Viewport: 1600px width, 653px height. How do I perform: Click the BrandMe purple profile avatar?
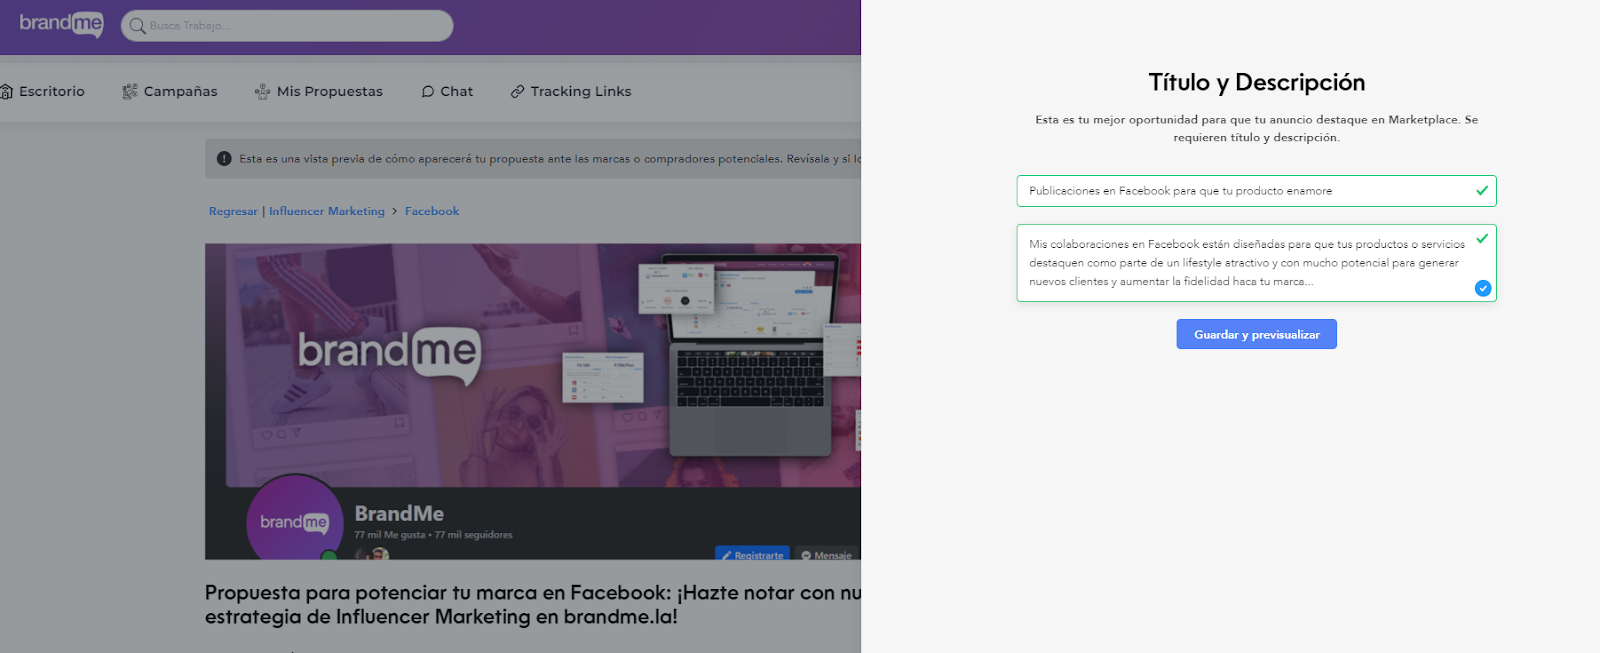point(294,519)
